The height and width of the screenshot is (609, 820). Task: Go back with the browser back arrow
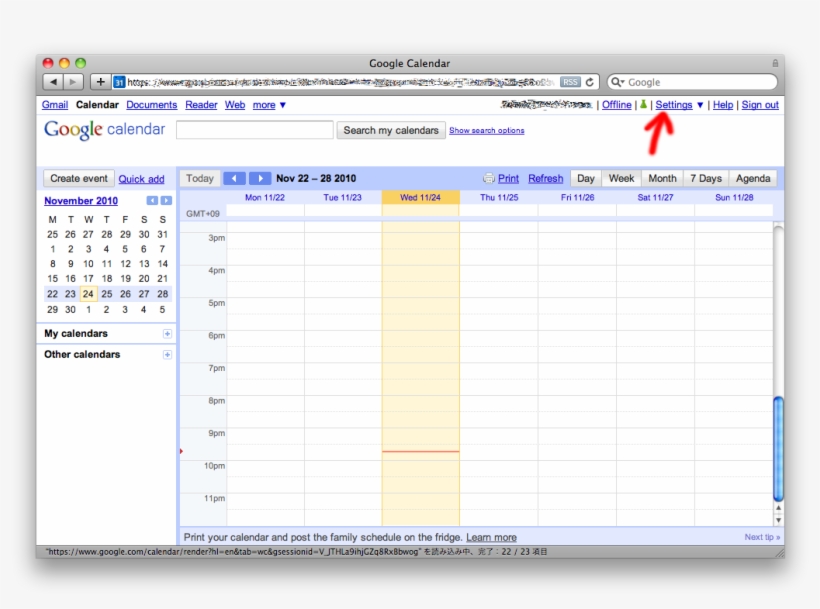53,82
